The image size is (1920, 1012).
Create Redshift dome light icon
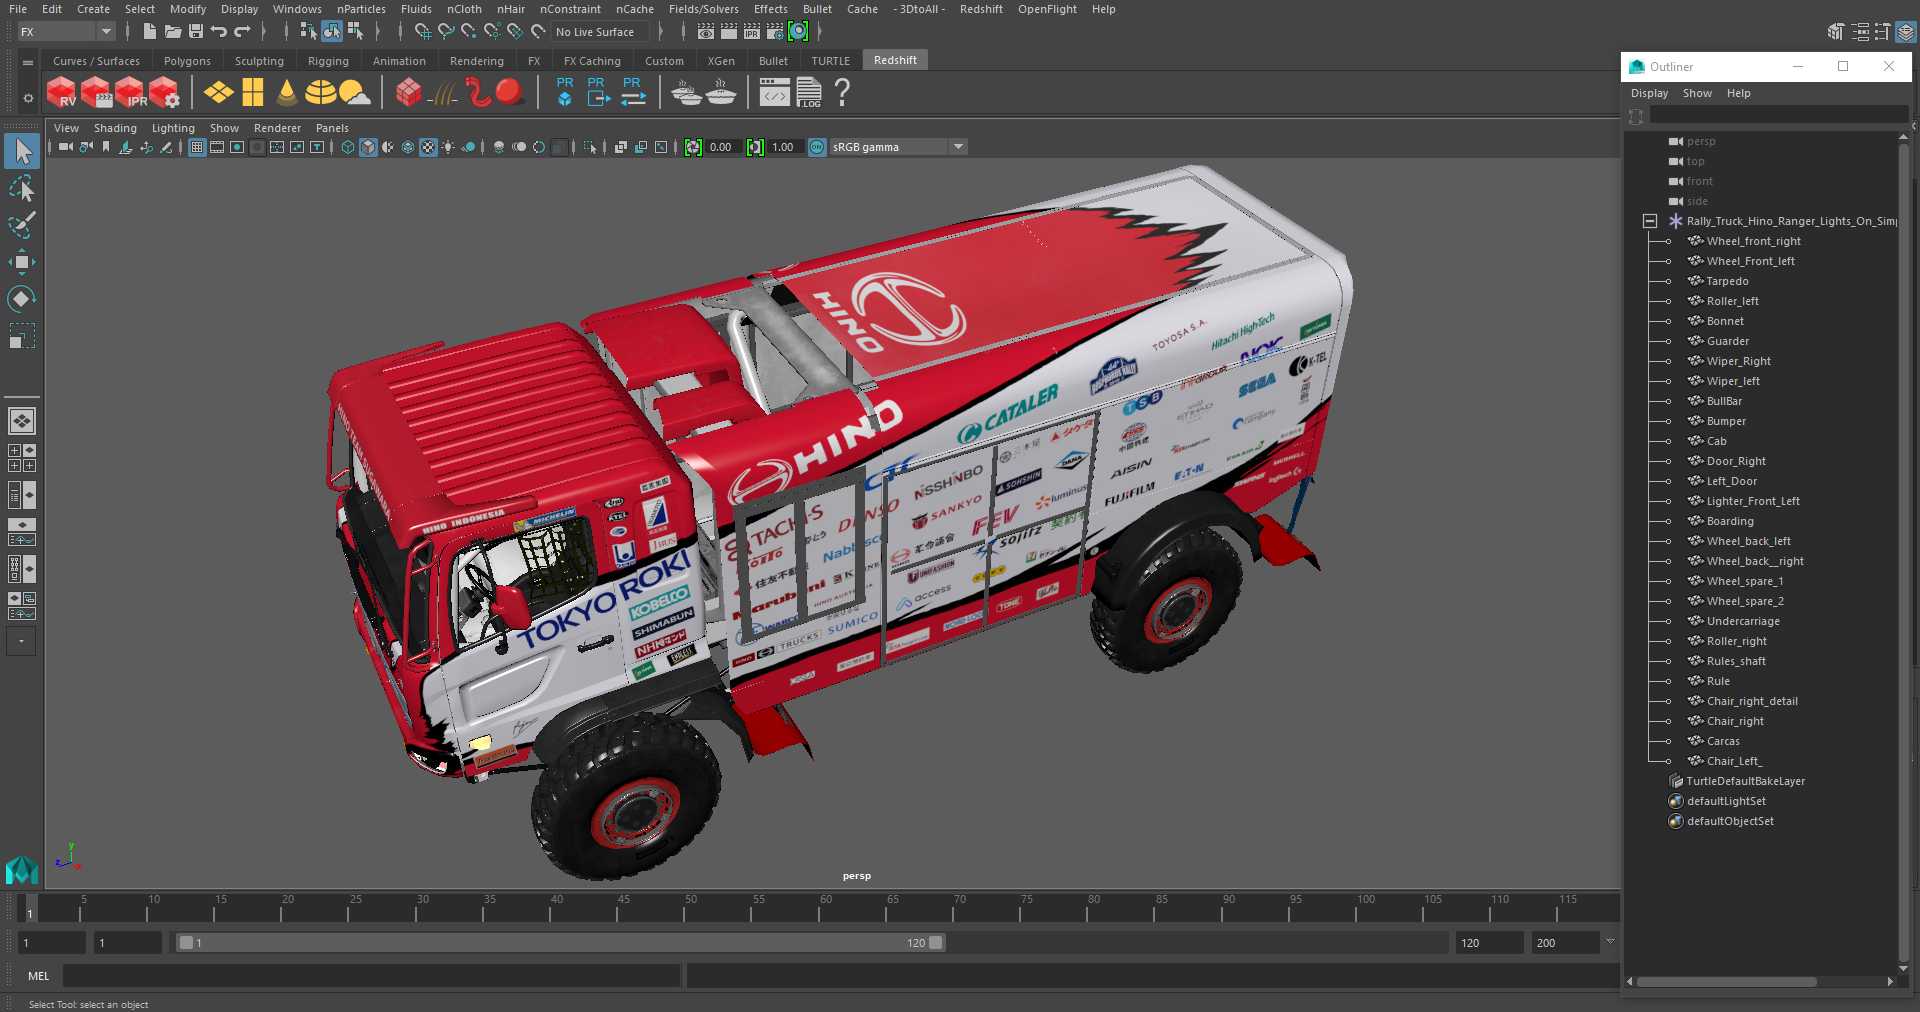pyautogui.click(x=320, y=92)
